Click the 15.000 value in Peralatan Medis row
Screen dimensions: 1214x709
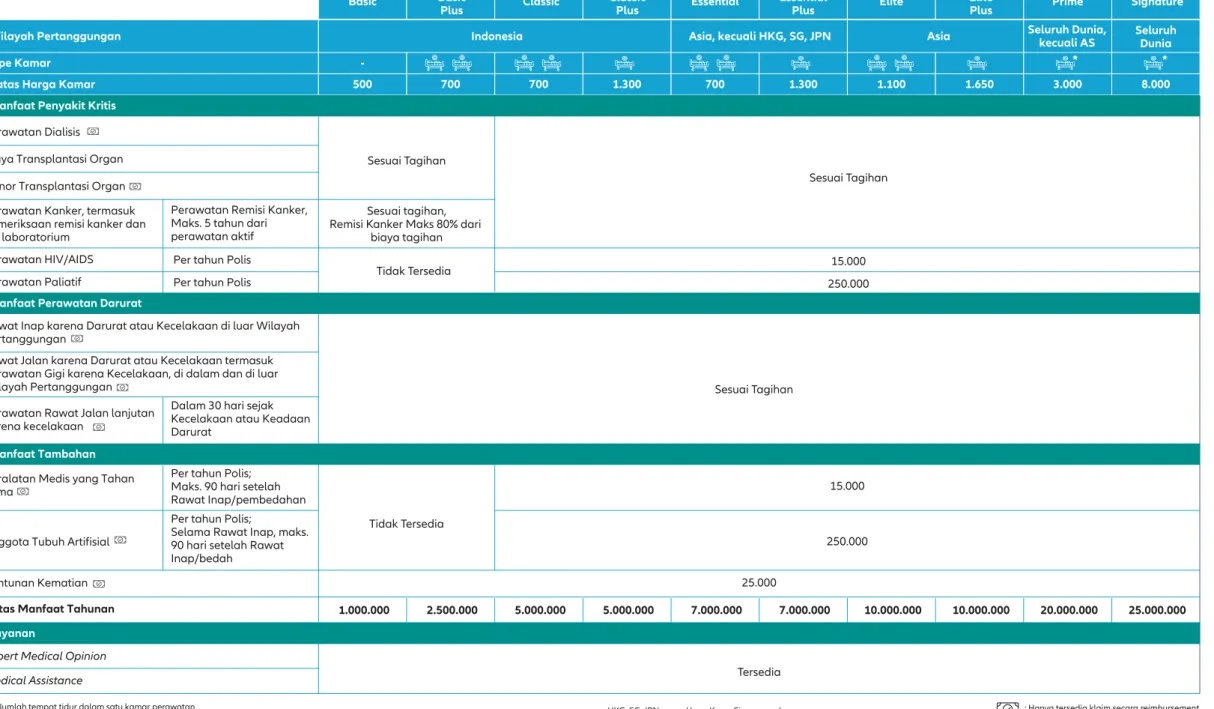click(848, 487)
